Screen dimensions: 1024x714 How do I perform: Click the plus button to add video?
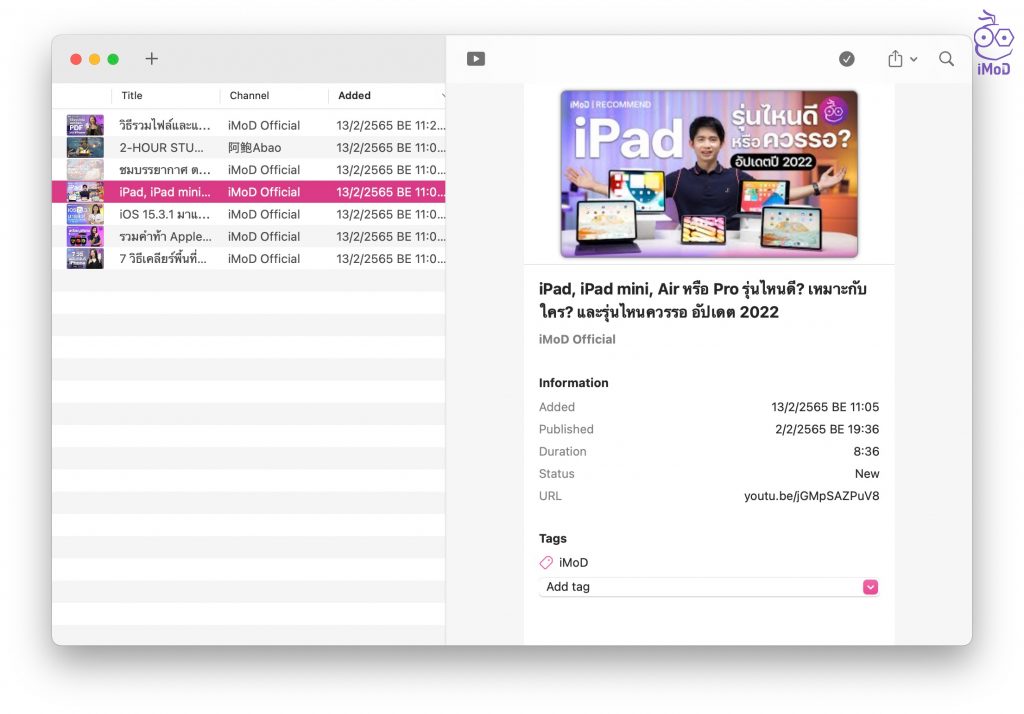(x=152, y=59)
